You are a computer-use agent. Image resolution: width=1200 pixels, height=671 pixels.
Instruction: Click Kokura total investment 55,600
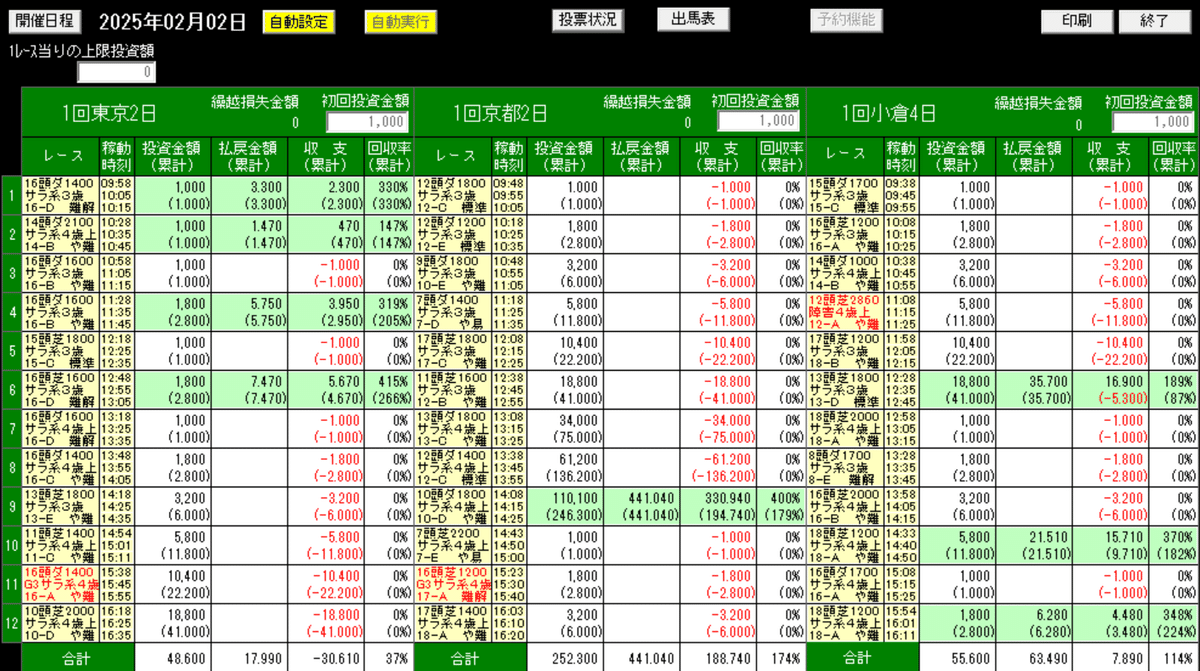957,658
